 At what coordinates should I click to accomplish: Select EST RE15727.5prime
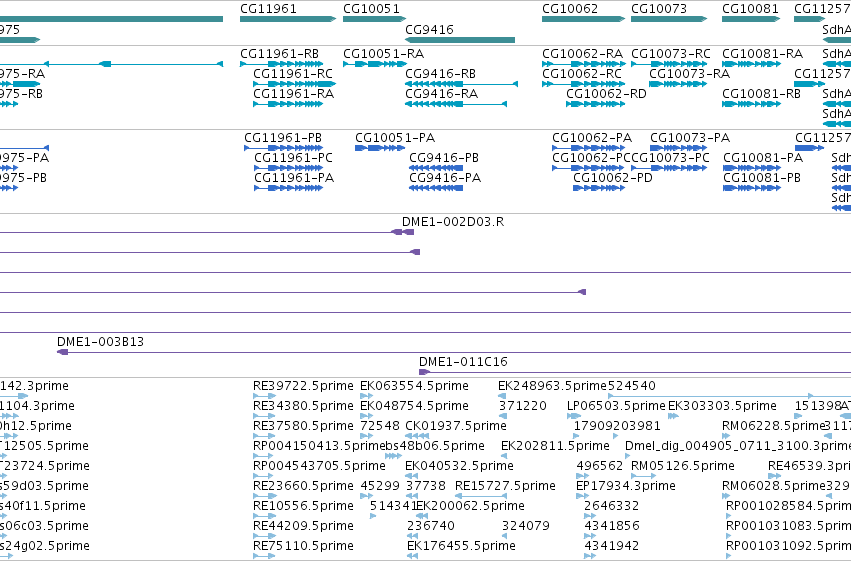tap(505, 486)
